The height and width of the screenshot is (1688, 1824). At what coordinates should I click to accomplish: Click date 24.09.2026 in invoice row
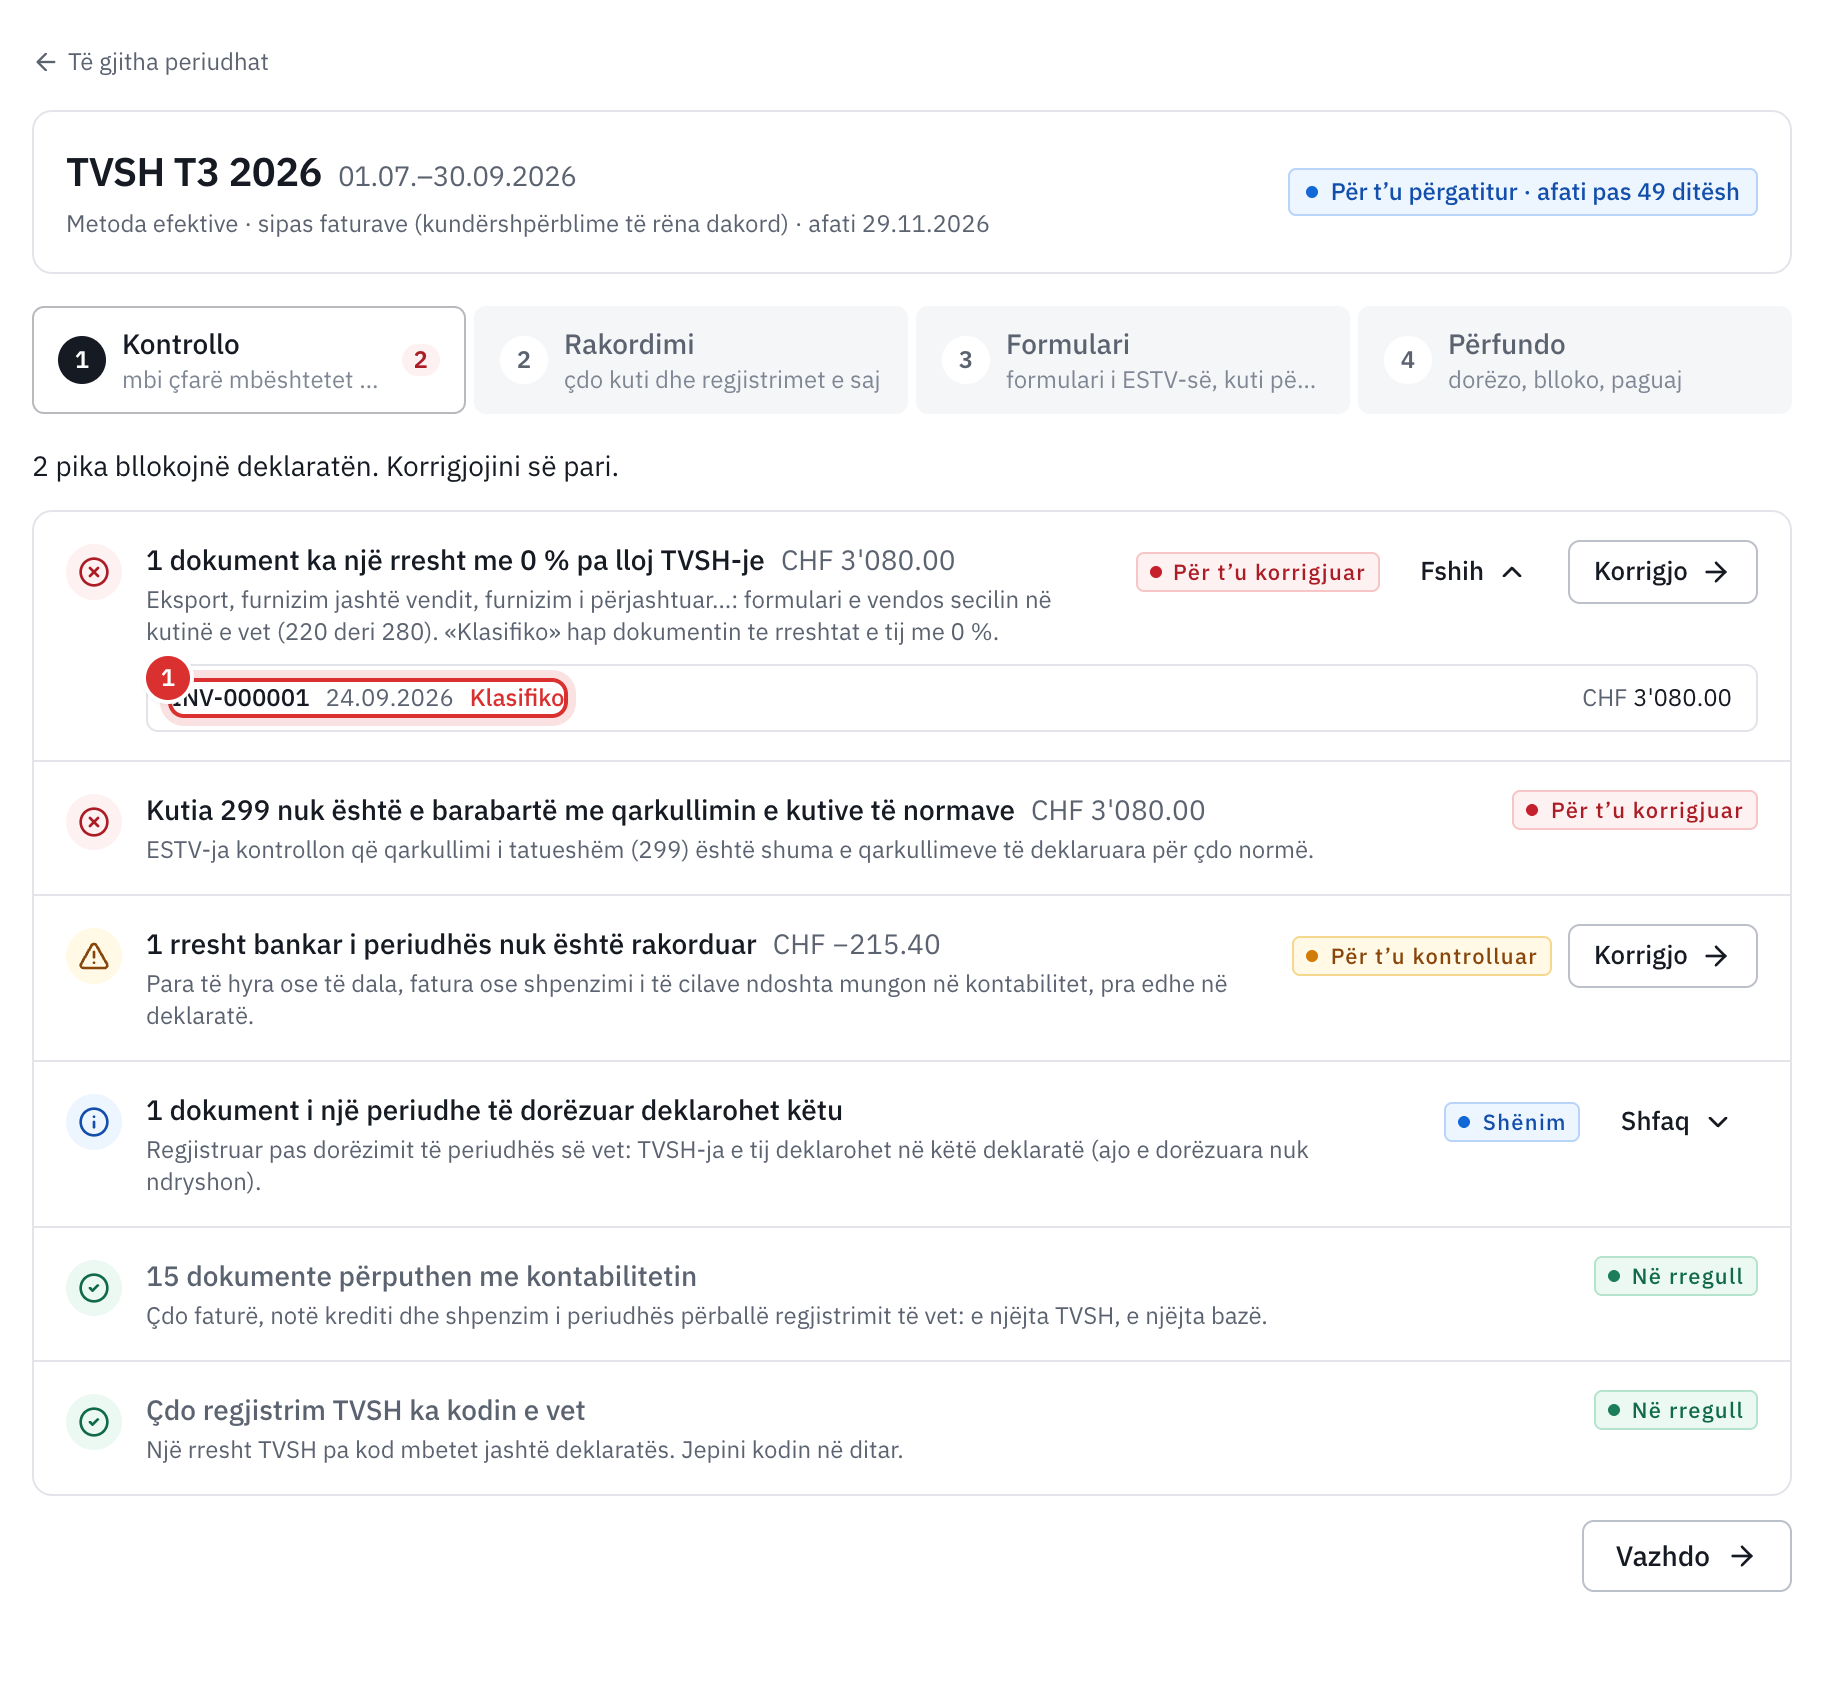pos(389,698)
